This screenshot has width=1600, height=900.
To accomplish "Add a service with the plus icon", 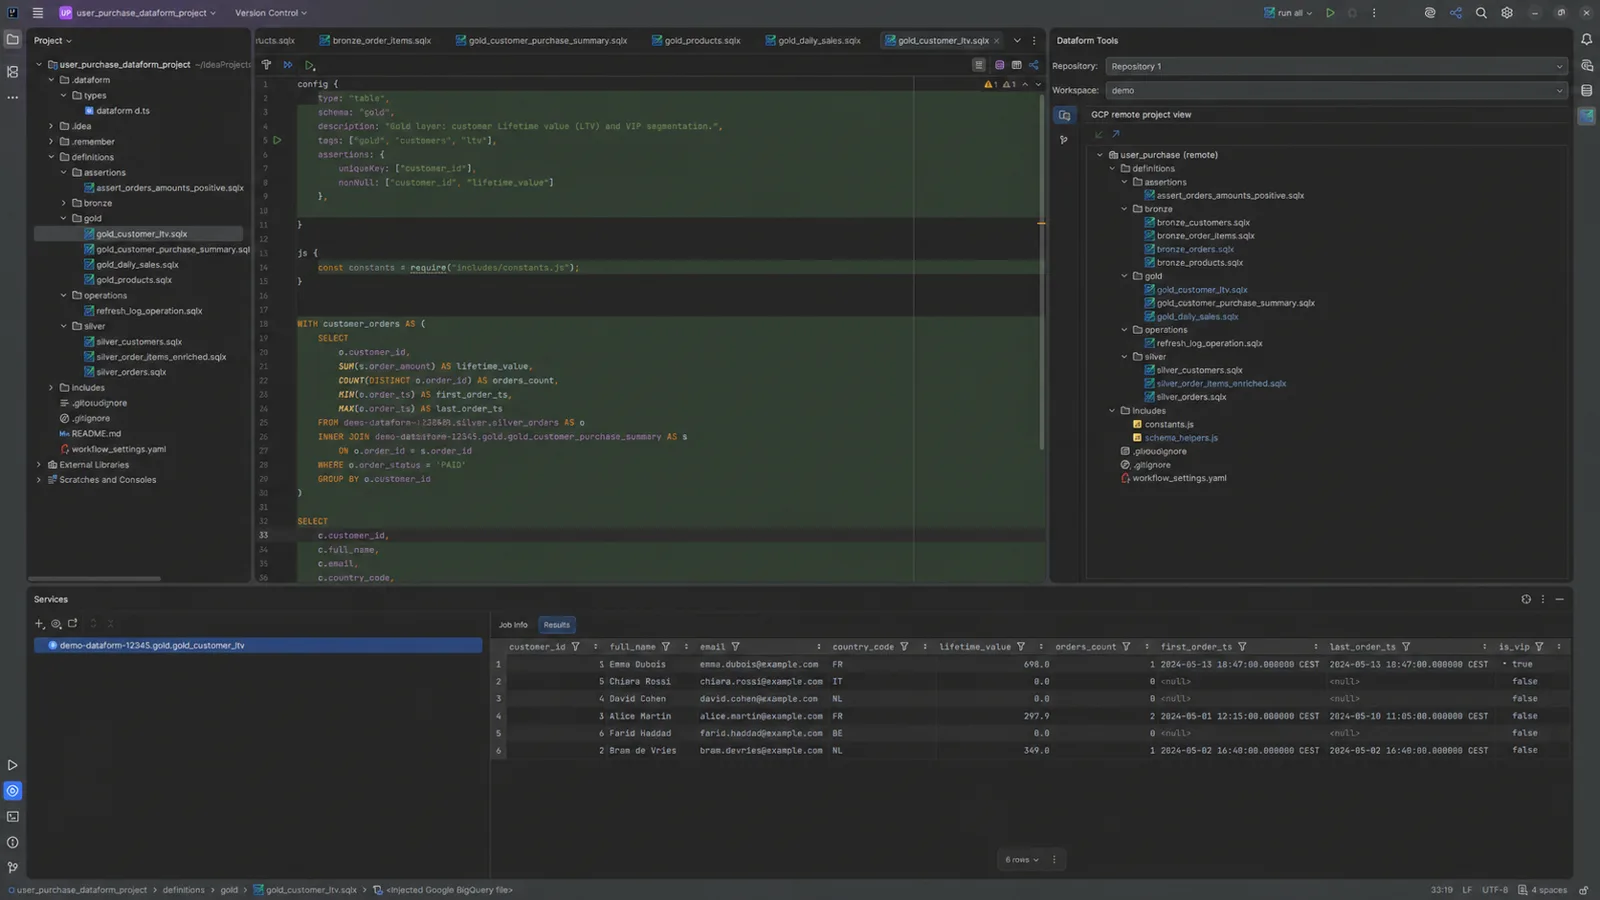I will 40,624.
